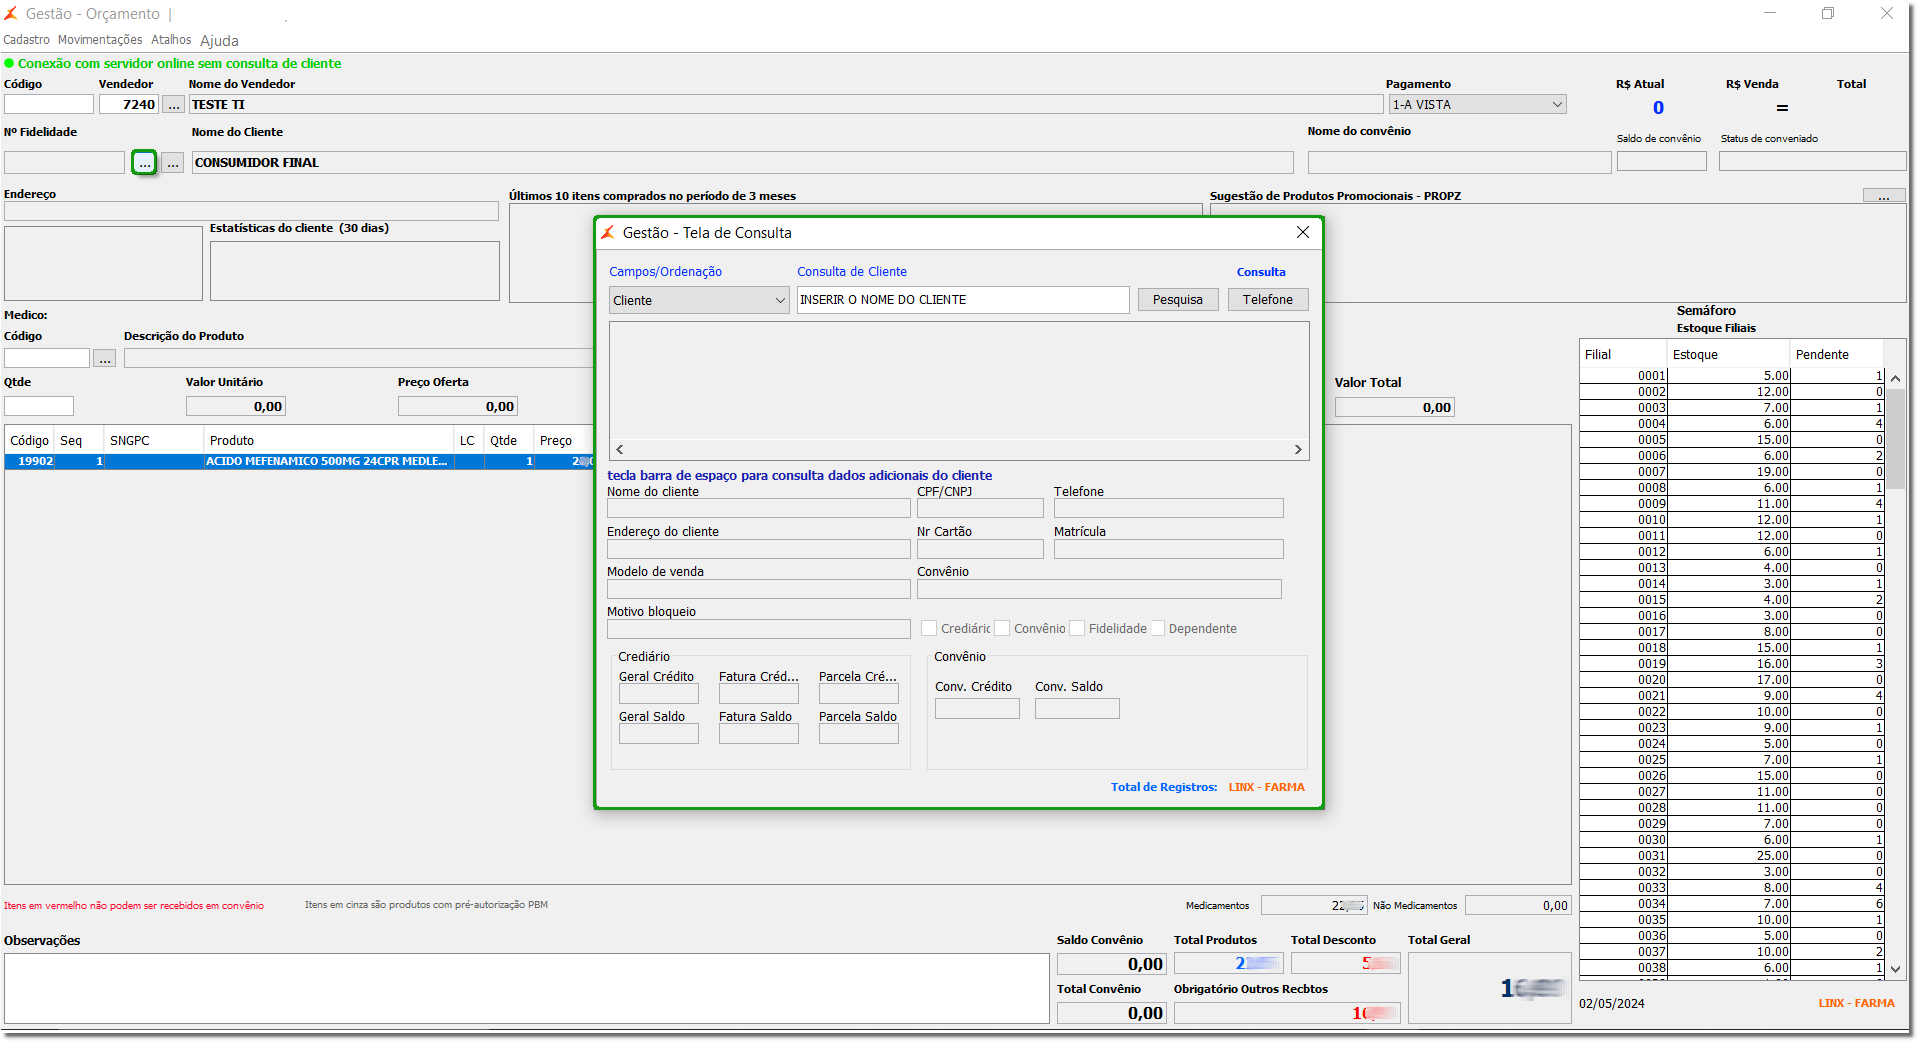
Task: Open the Pagamento dropdown showing 1-A VISTA
Action: [x=1478, y=105]
